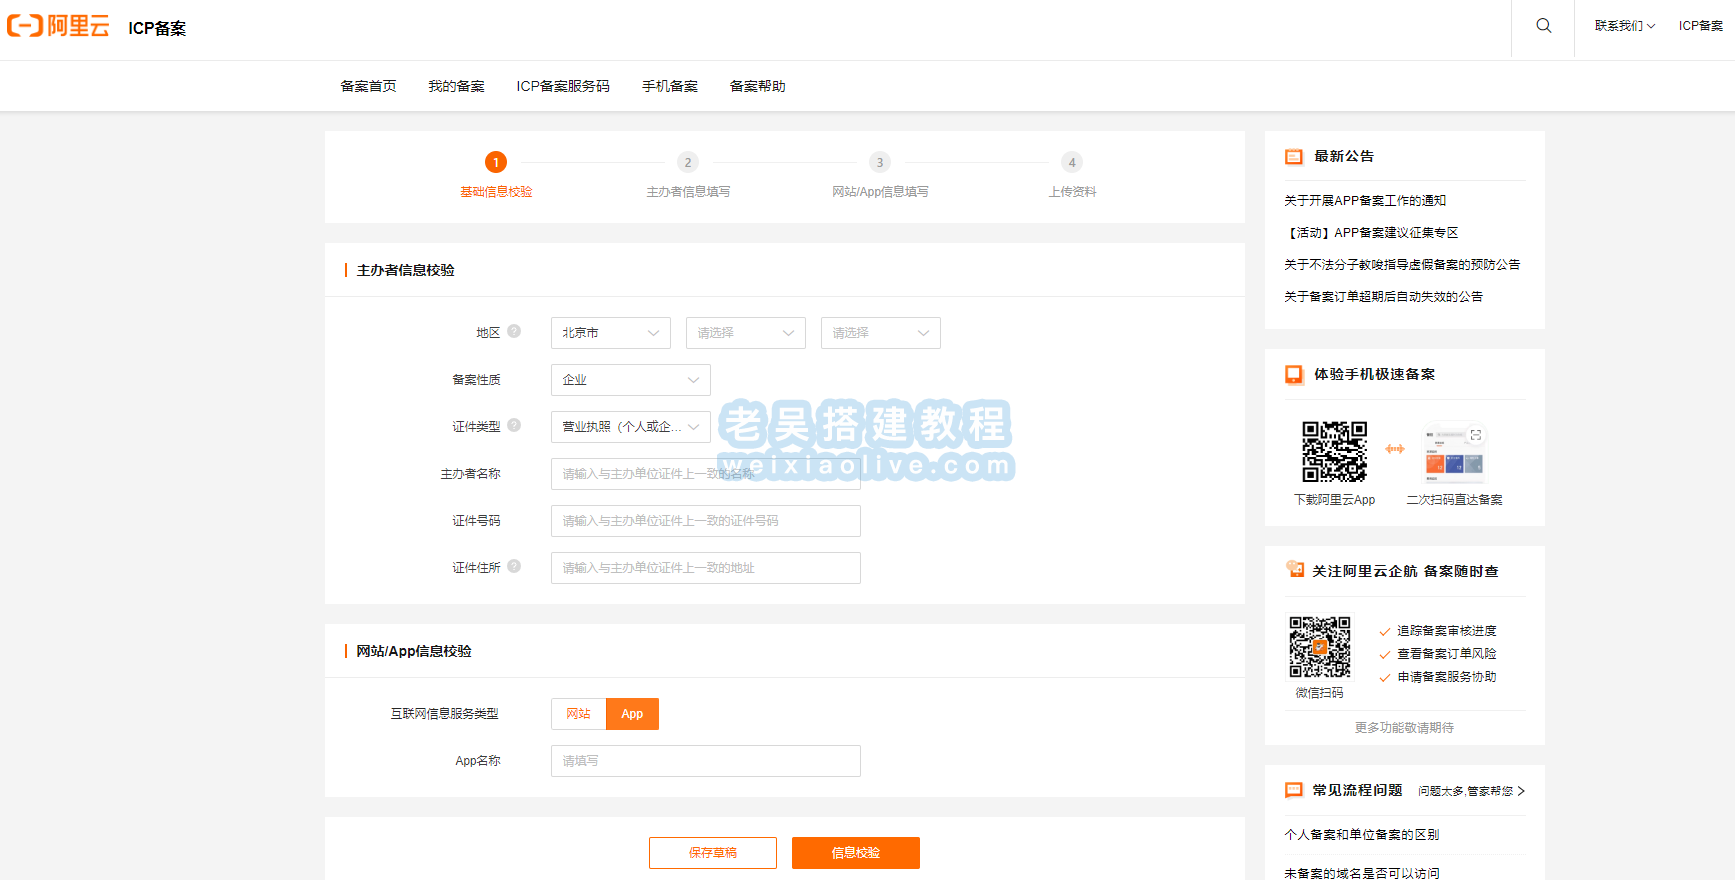Click step 1 circle 基础信息校验
Image resolution: width=1735 pixels, height=880 pixels.
click(496, 162)
